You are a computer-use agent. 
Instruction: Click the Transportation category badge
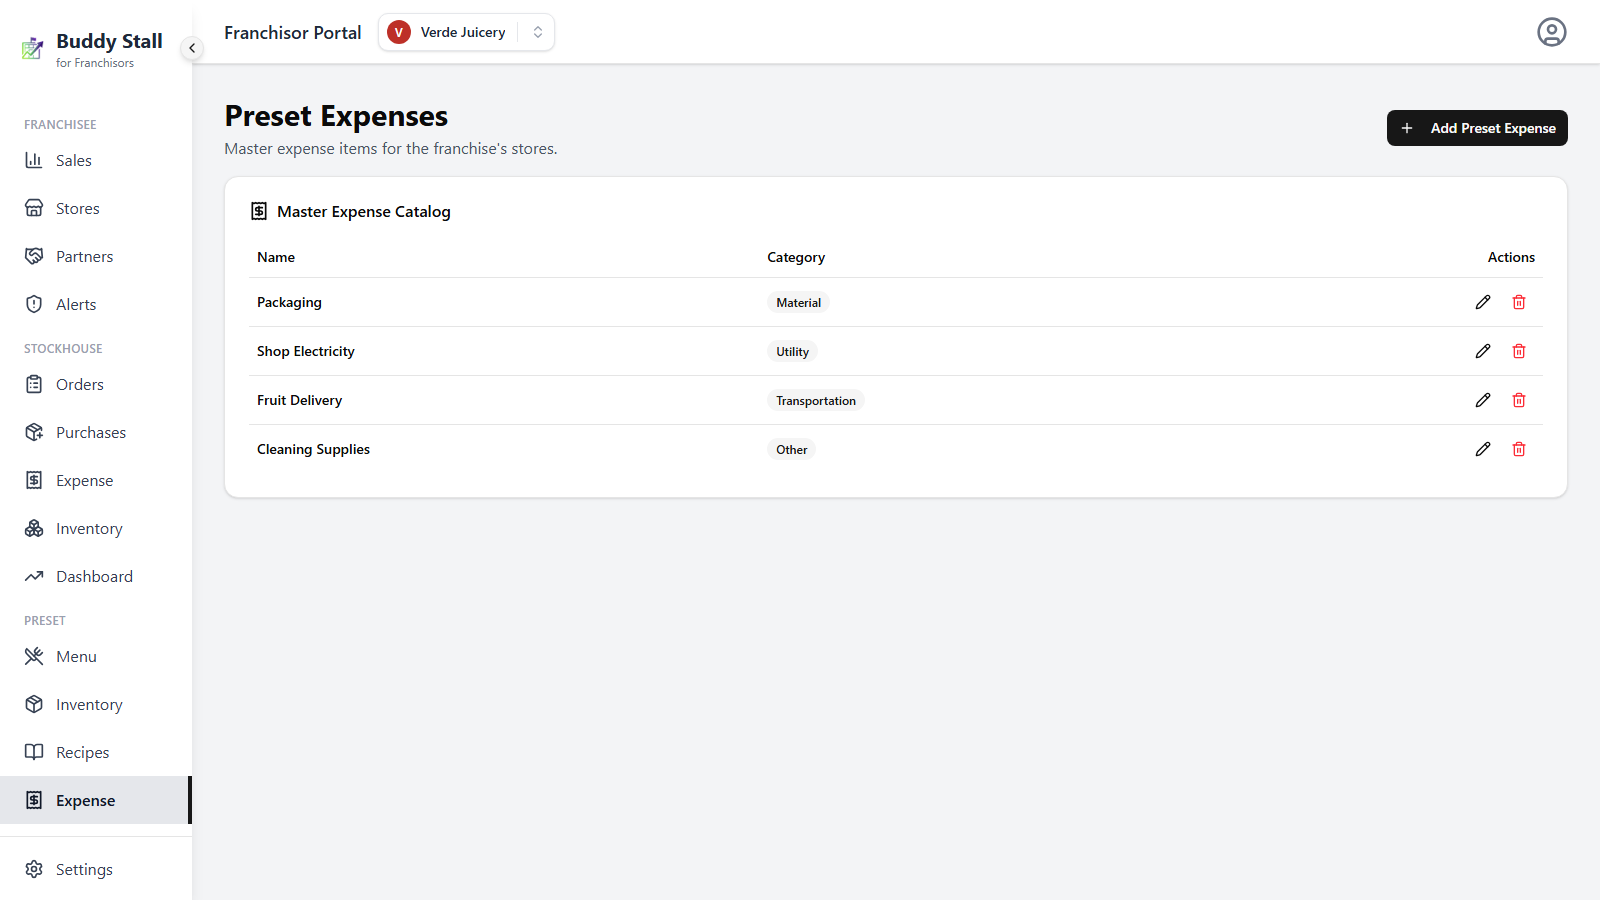click(x=816, y=400)
